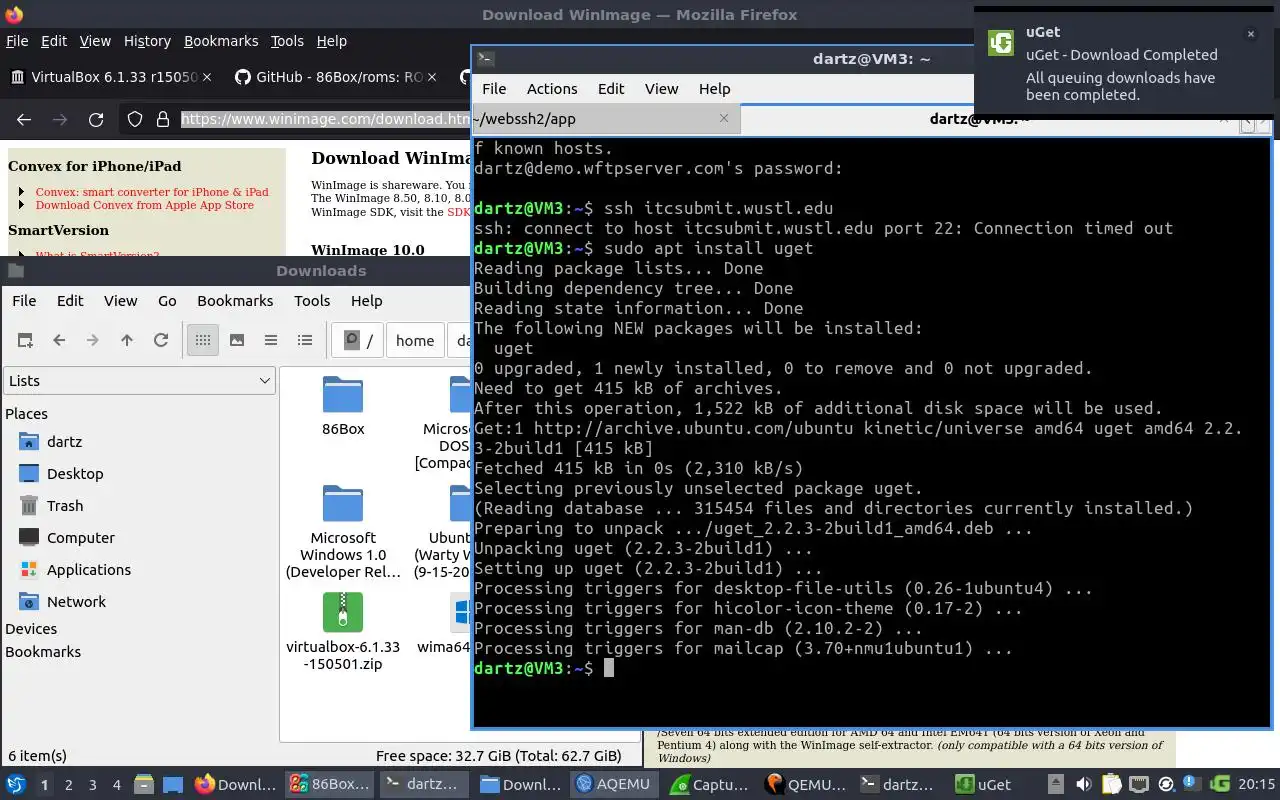This screenshot has height=800, width=1280.
Task: Switch to 86Box taskbar window
Action: tap(330, 784)
